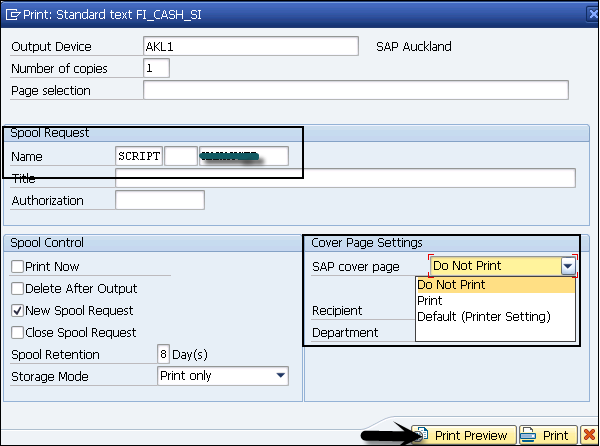
Task: Click the spool request Title field
Action: coord(345,178)
